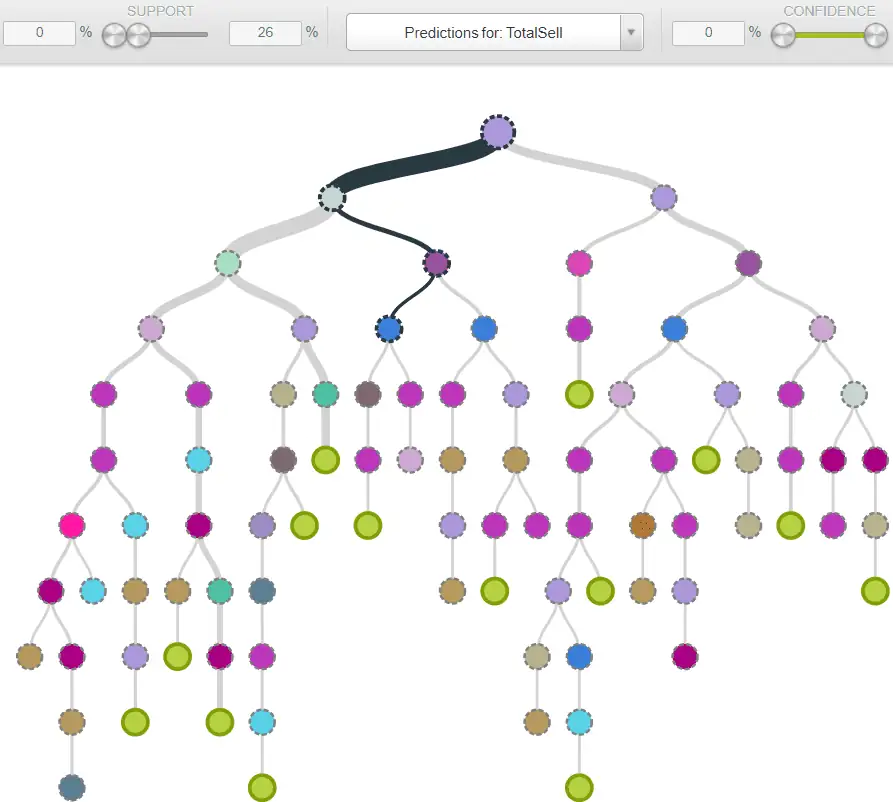Click the minimum support percentage field
The width and height of the screenshot is (893, 802).
[39, 32]
